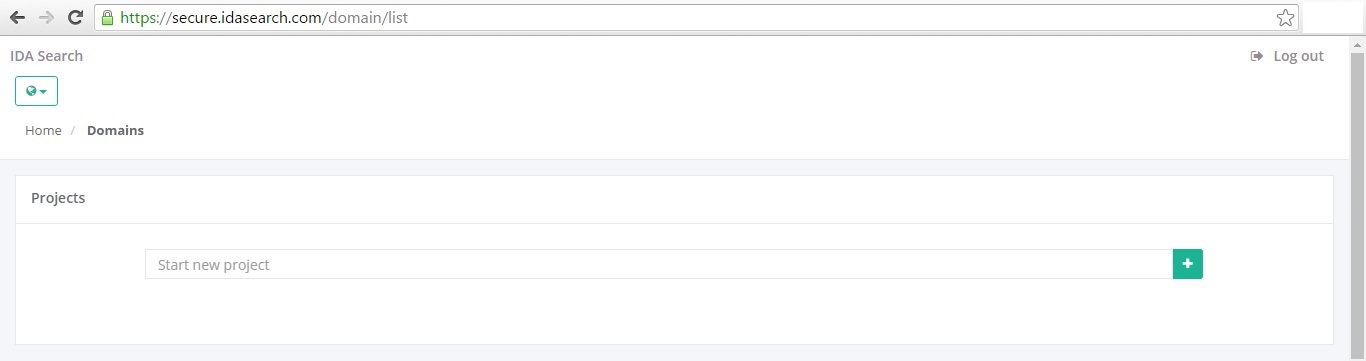The width and height of the screenshot is (1366, 361).
Task: Click the green padlock security icon
Action: pyautogui.click(x=107, y=18)
